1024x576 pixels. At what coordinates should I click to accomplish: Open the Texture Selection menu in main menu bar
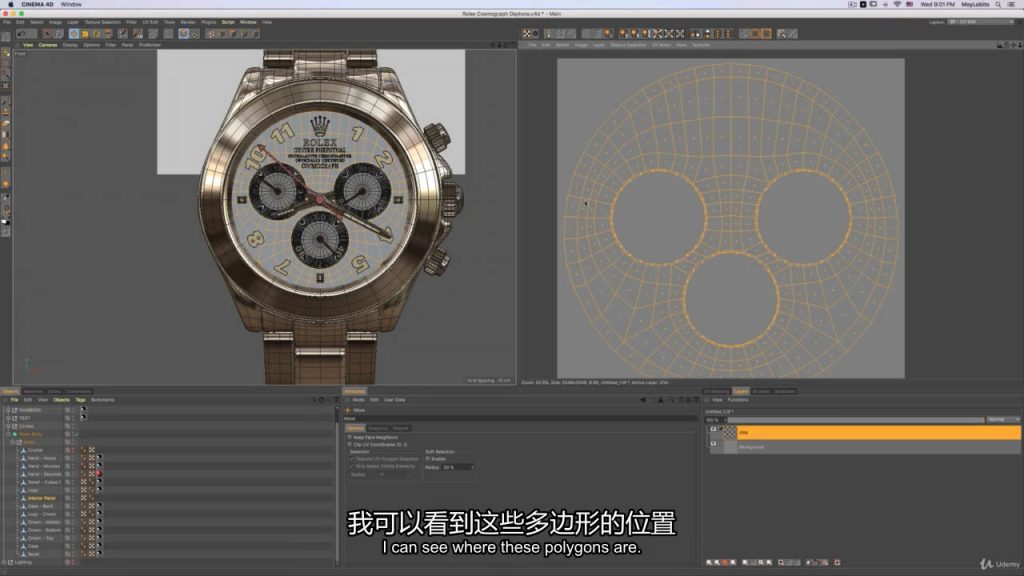pos(103,22)
